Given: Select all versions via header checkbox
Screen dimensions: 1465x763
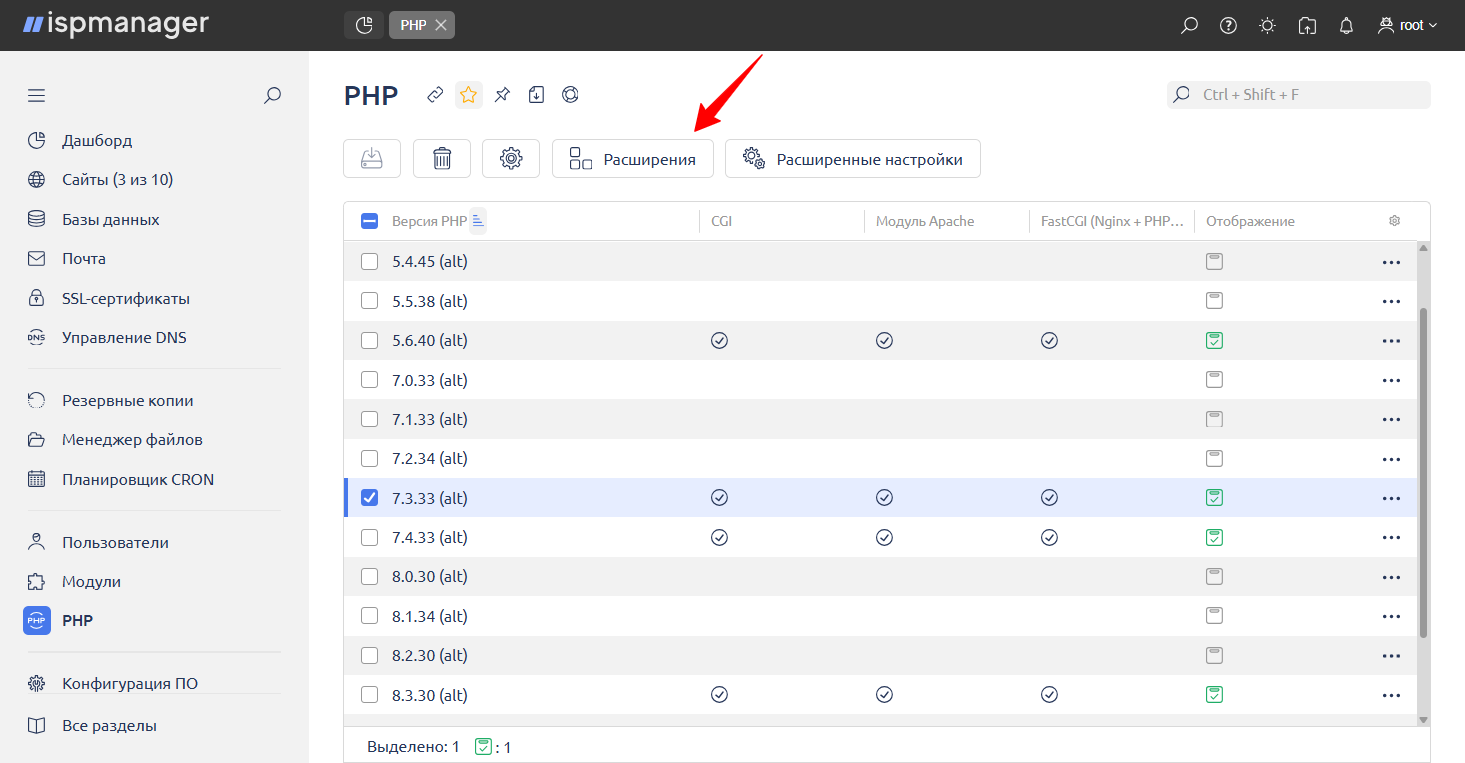Looking at the screenshot, I should [369, 220].
